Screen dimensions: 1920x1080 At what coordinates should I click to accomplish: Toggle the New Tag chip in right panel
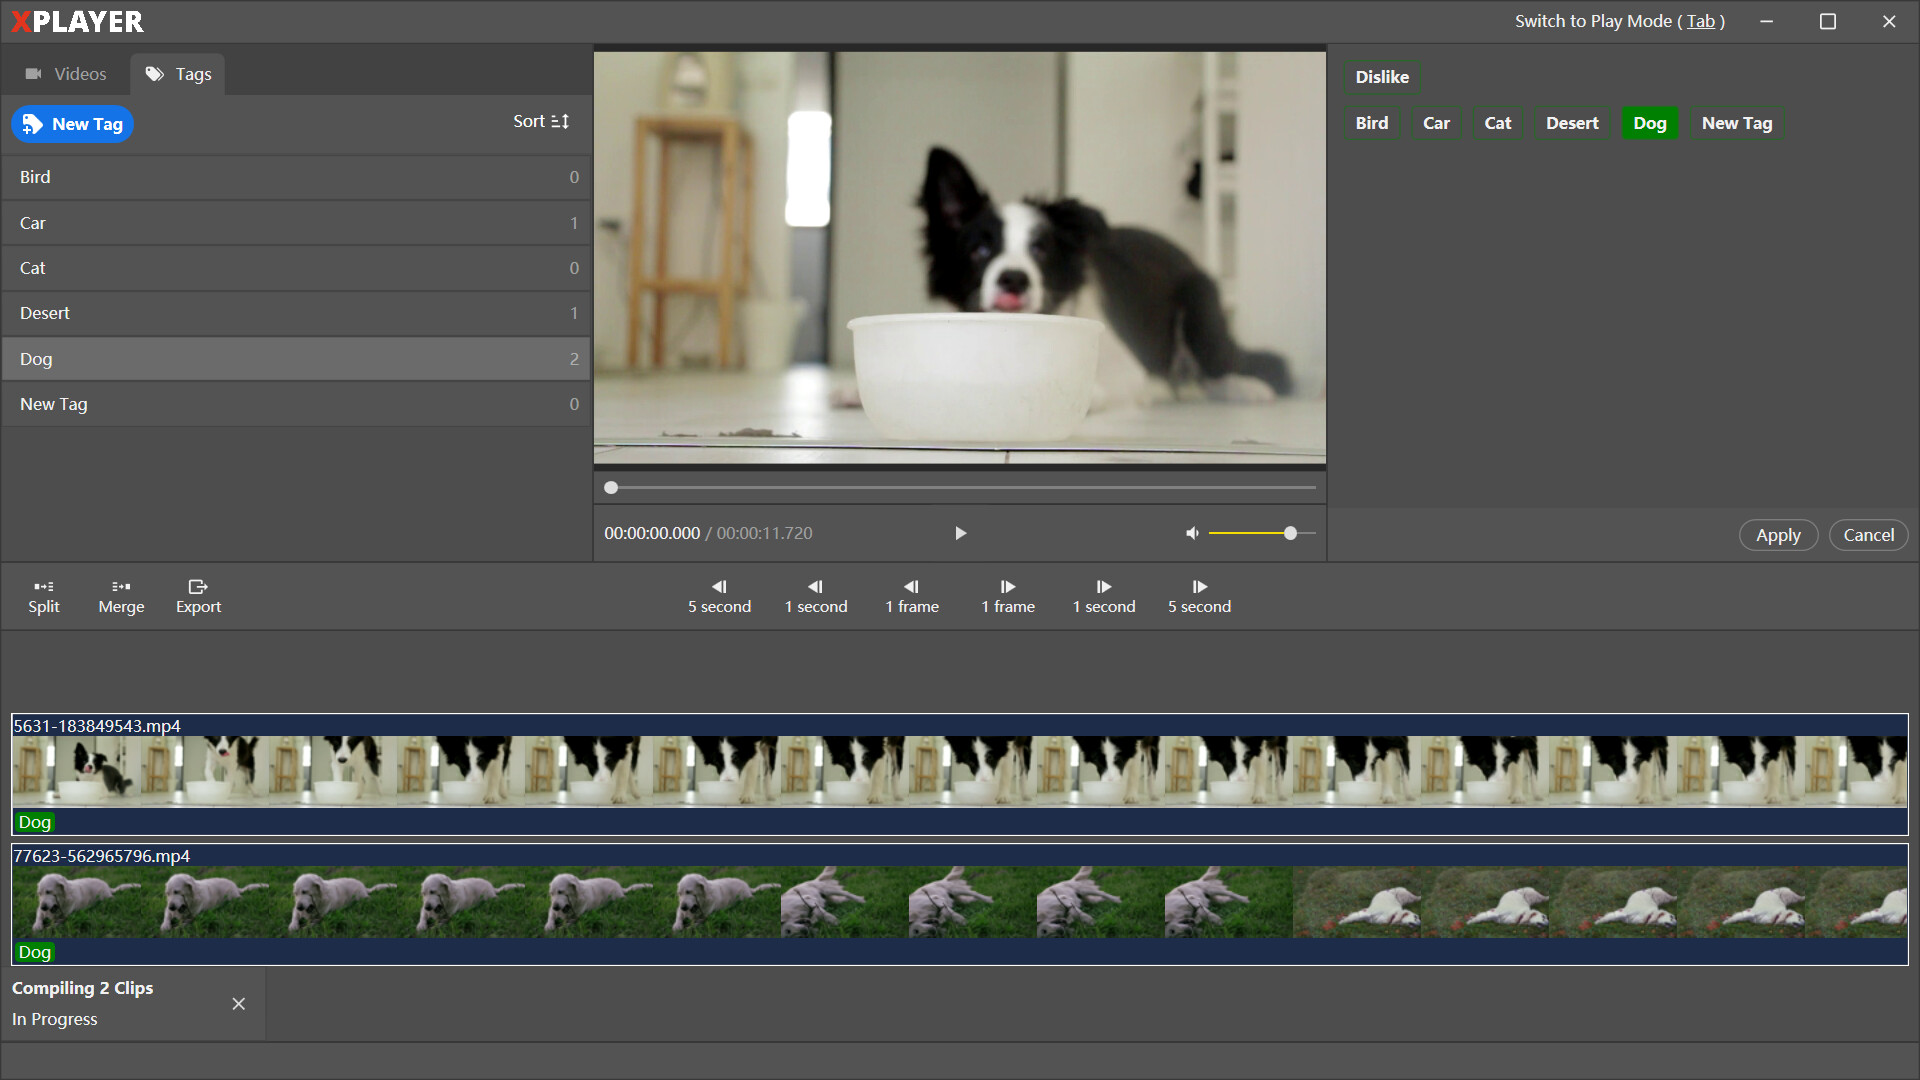coord(1737,123)
